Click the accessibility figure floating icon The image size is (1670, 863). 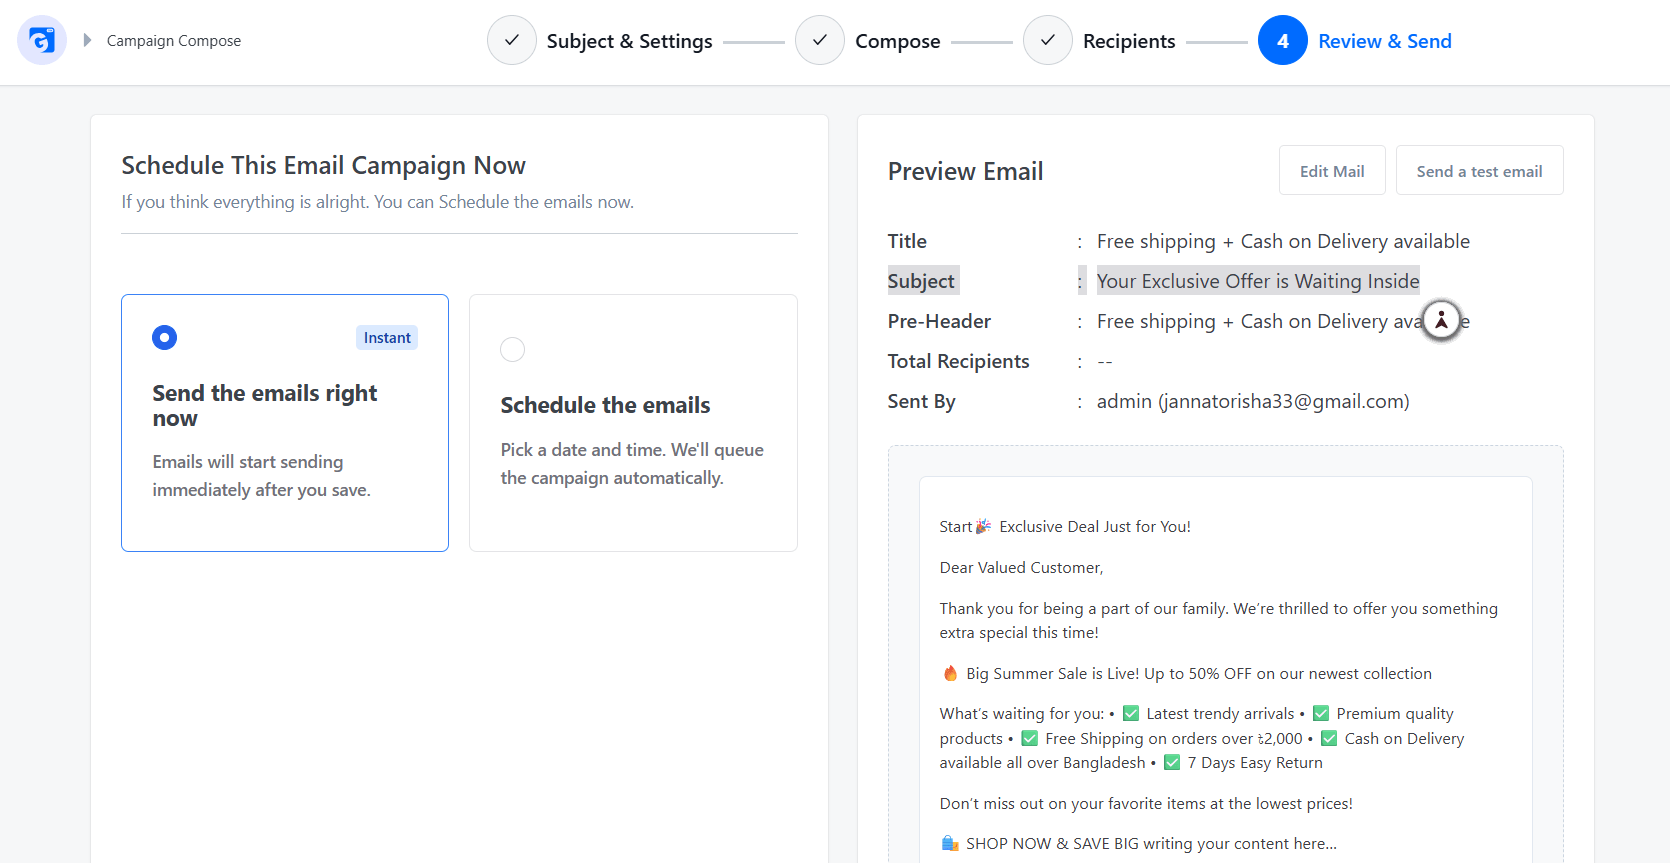[1441, 320]
